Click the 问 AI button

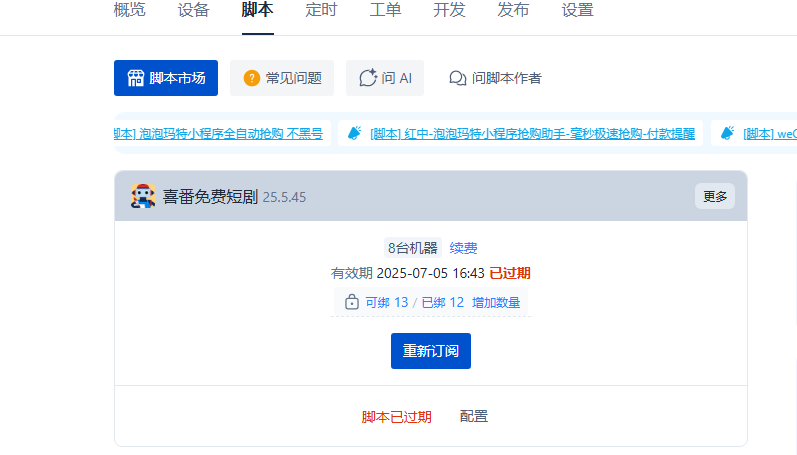(385, 78)
